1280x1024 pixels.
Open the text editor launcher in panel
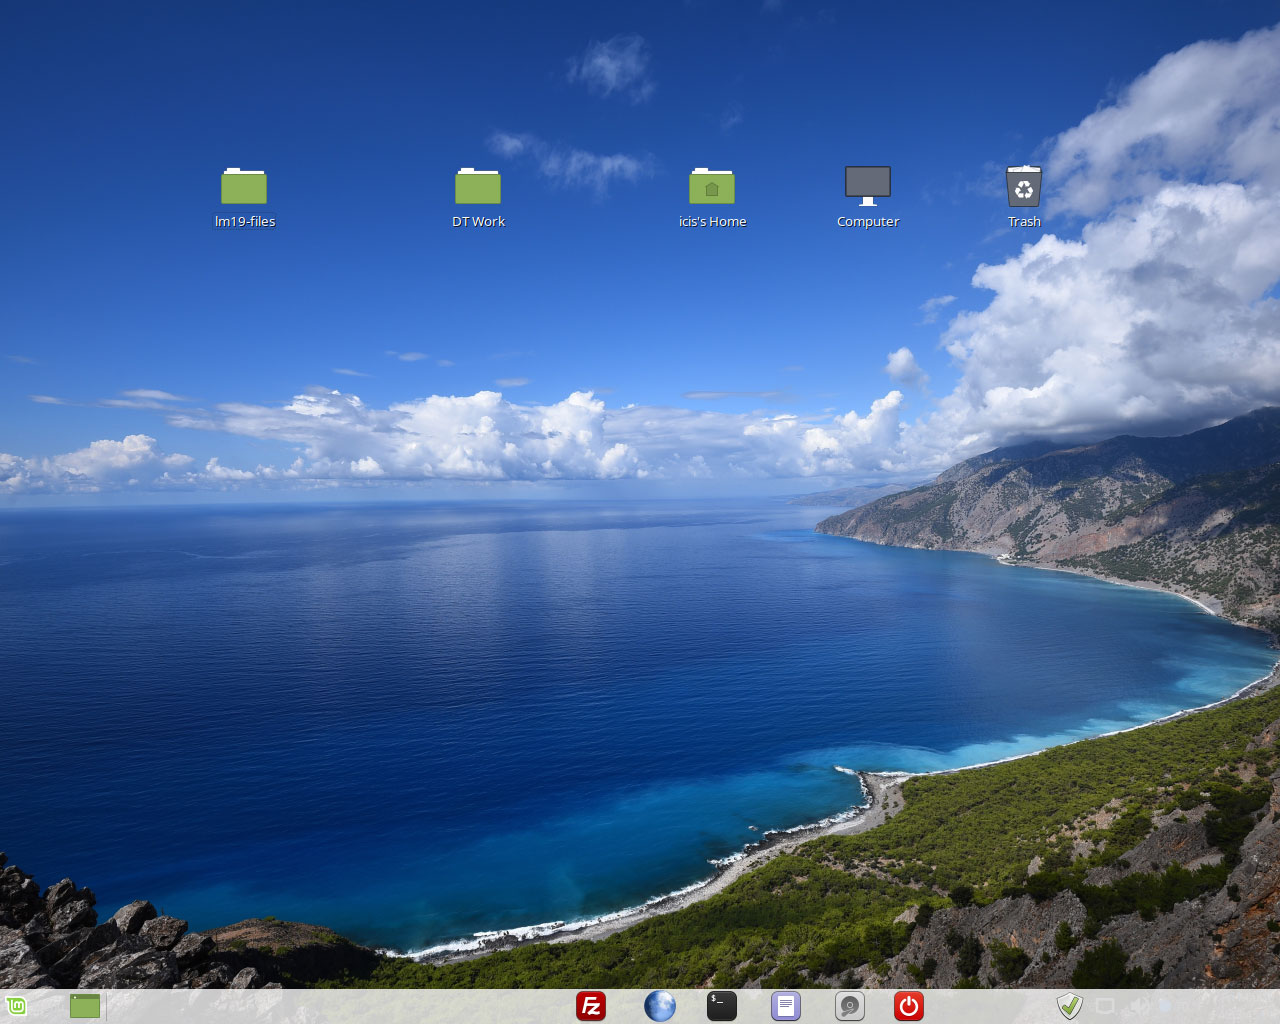point(786,1006)
